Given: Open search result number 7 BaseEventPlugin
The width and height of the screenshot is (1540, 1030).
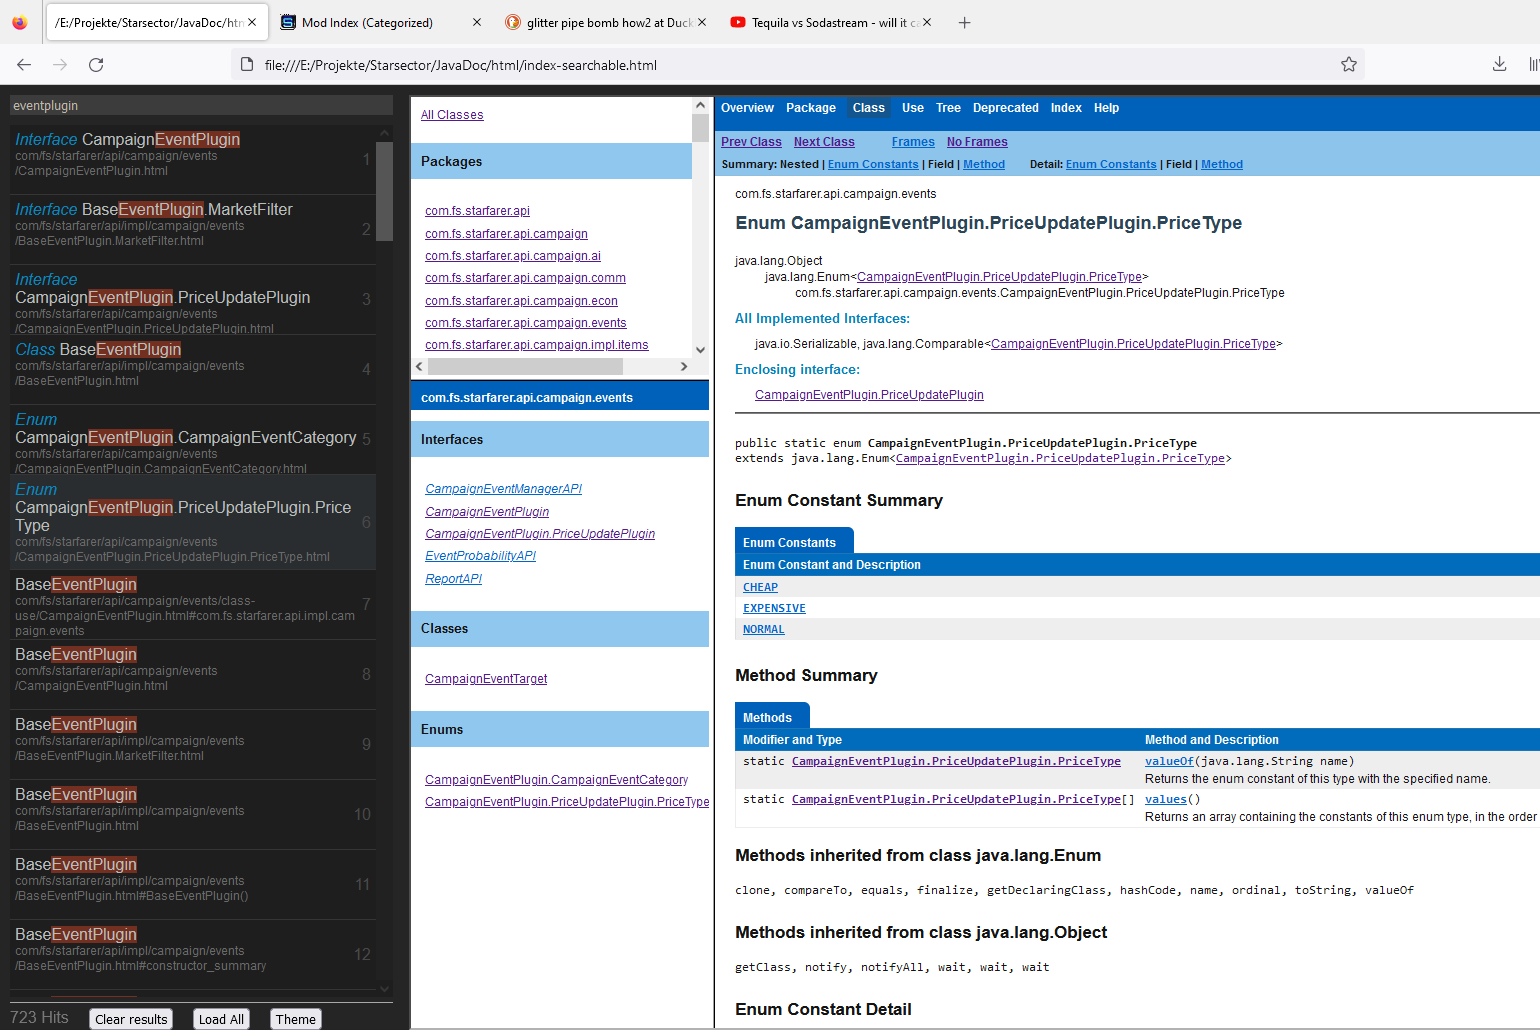Looking at the screenshot, I should coord(192,606).
